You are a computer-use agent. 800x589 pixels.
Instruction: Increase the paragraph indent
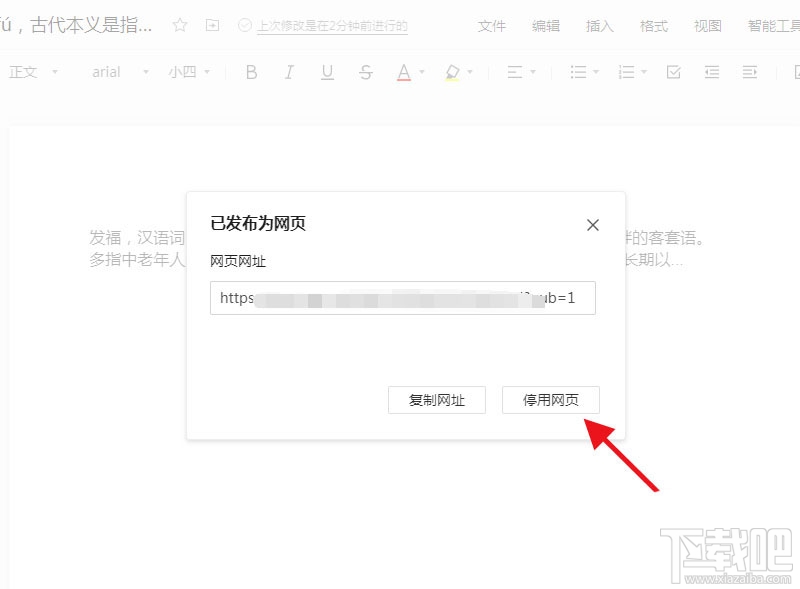(748, 72)
